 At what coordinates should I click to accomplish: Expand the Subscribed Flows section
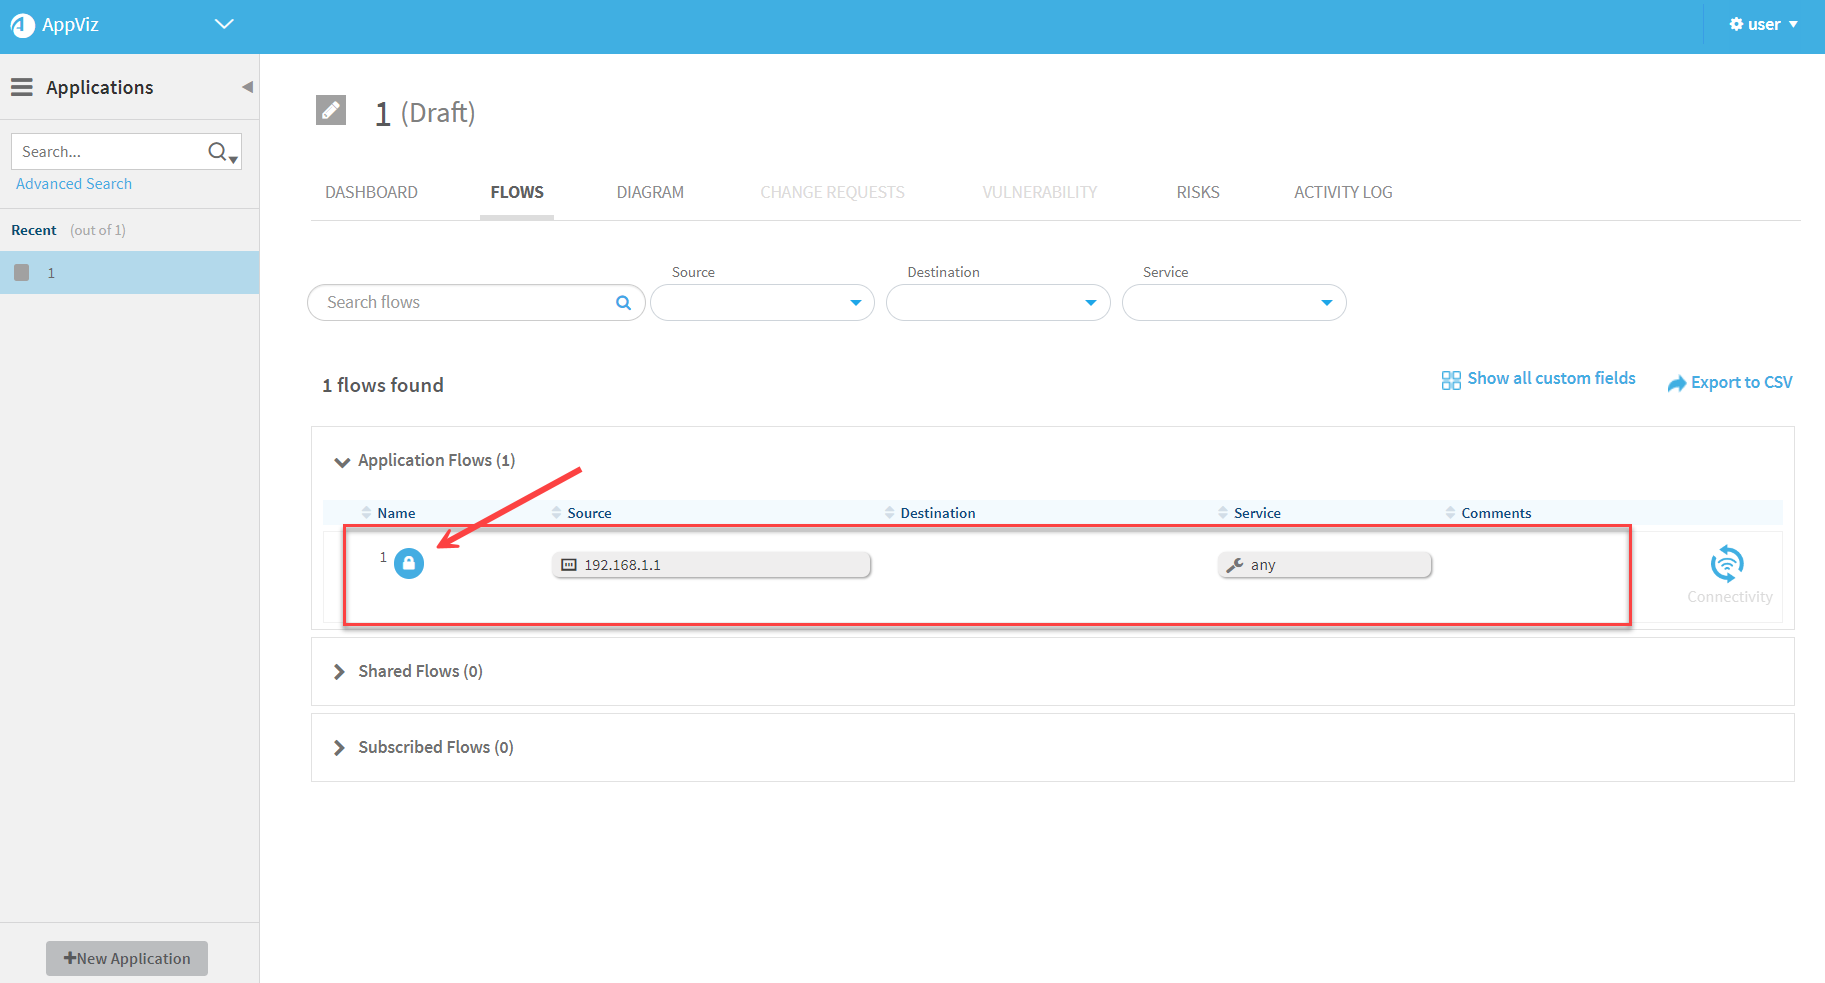tap(340, 748)
